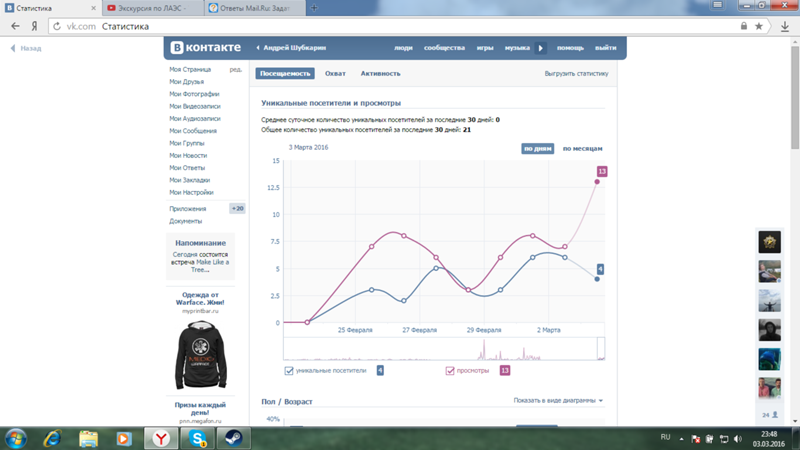
Task: Open media player from taskbar
Action: coord(123,438)
